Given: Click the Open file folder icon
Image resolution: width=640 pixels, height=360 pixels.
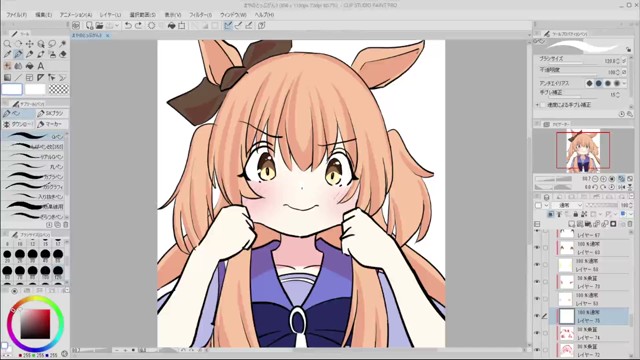Looking at the screenshot, I should pyautogui.click(x=99, y=25).
